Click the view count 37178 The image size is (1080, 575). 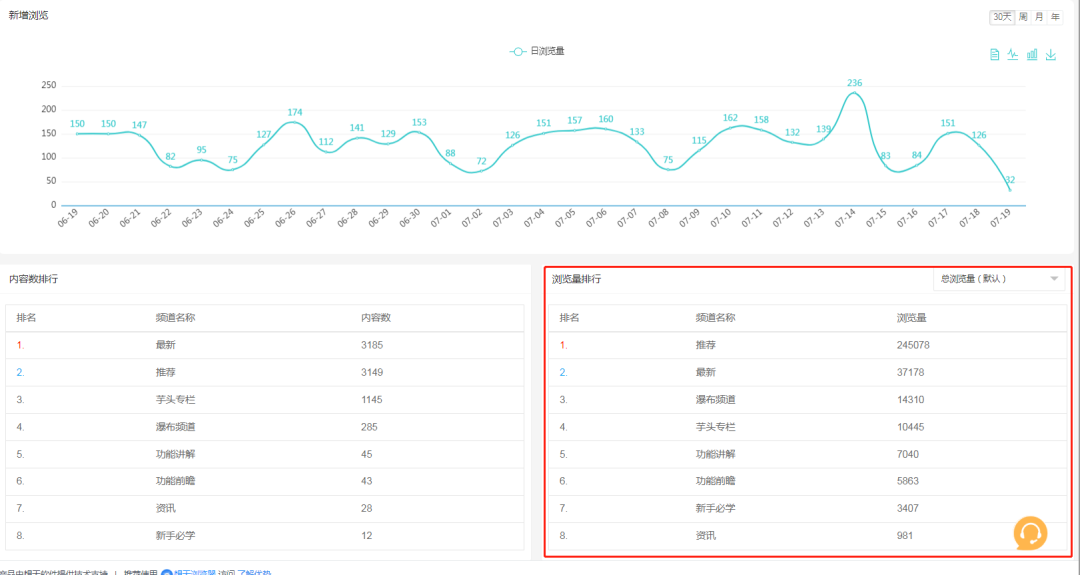pos(911,373)
